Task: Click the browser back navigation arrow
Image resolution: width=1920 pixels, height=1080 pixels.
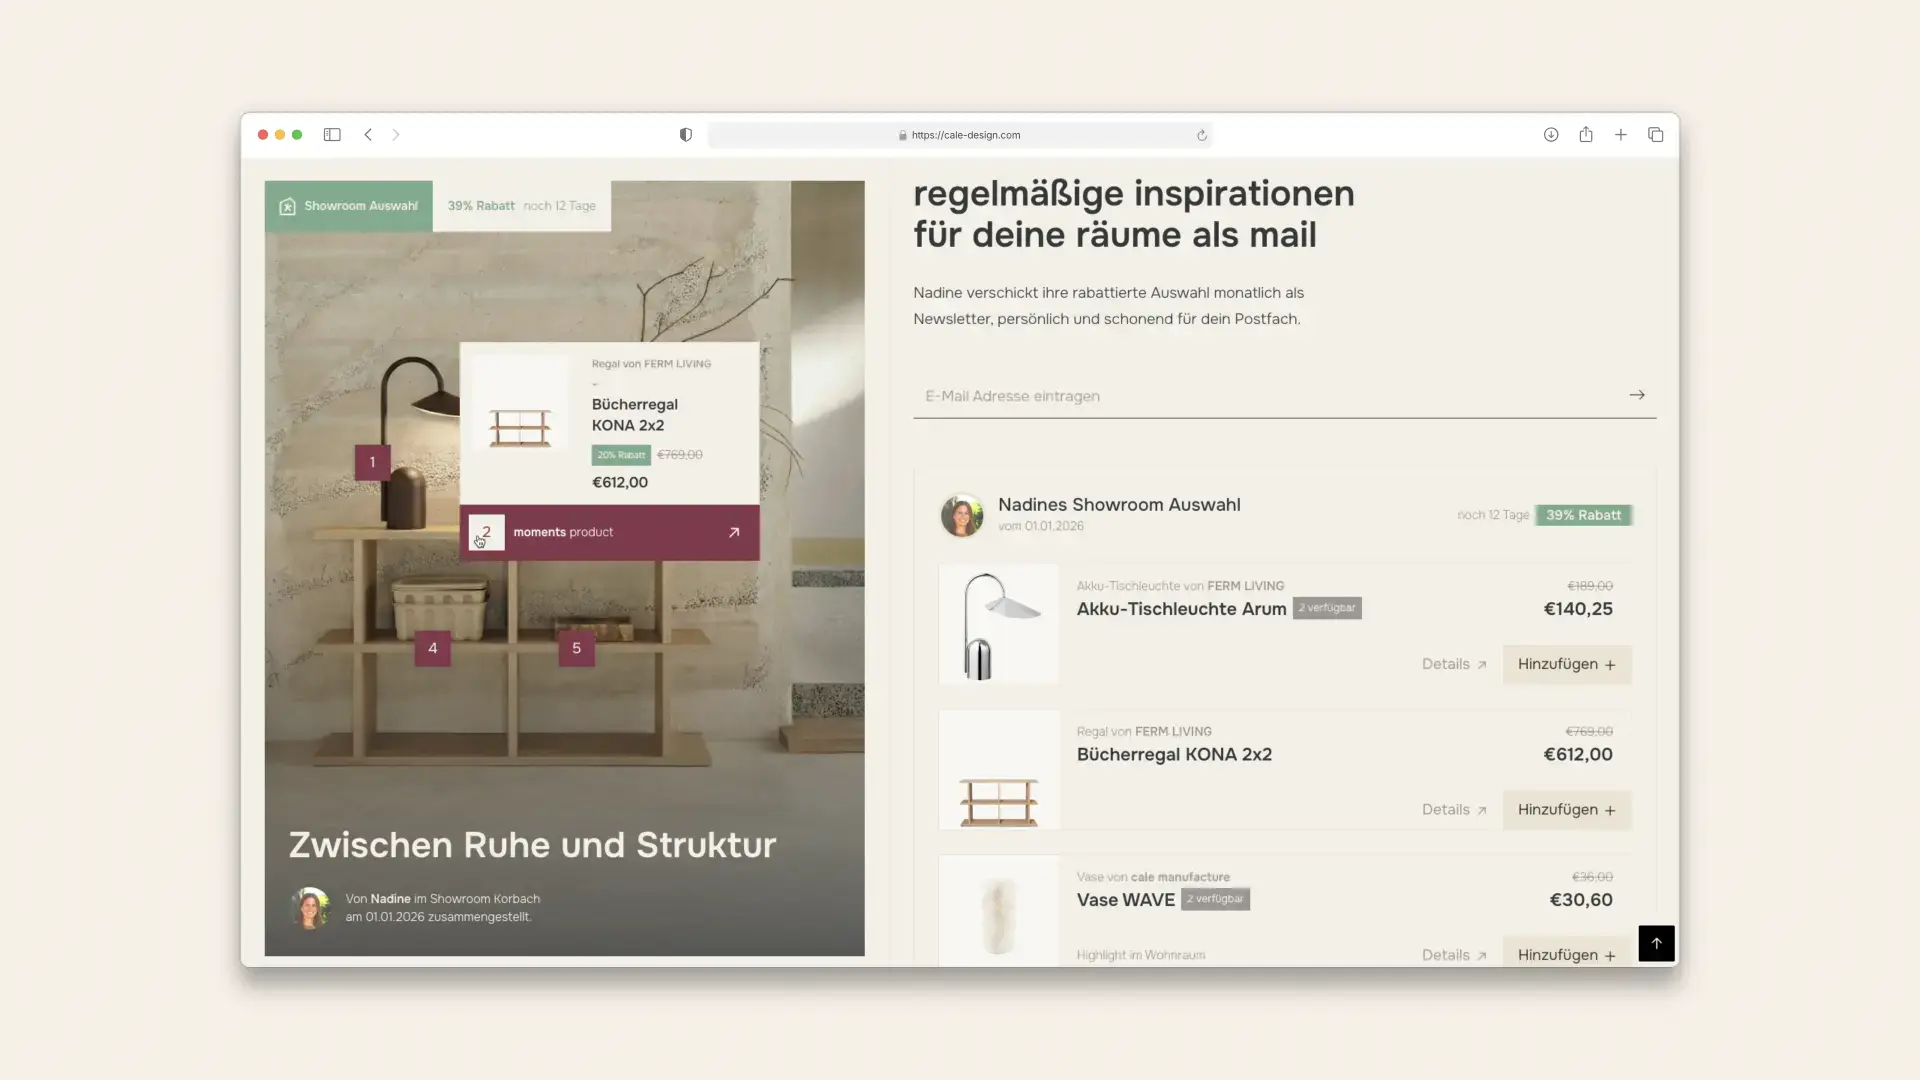Action: 368,135
